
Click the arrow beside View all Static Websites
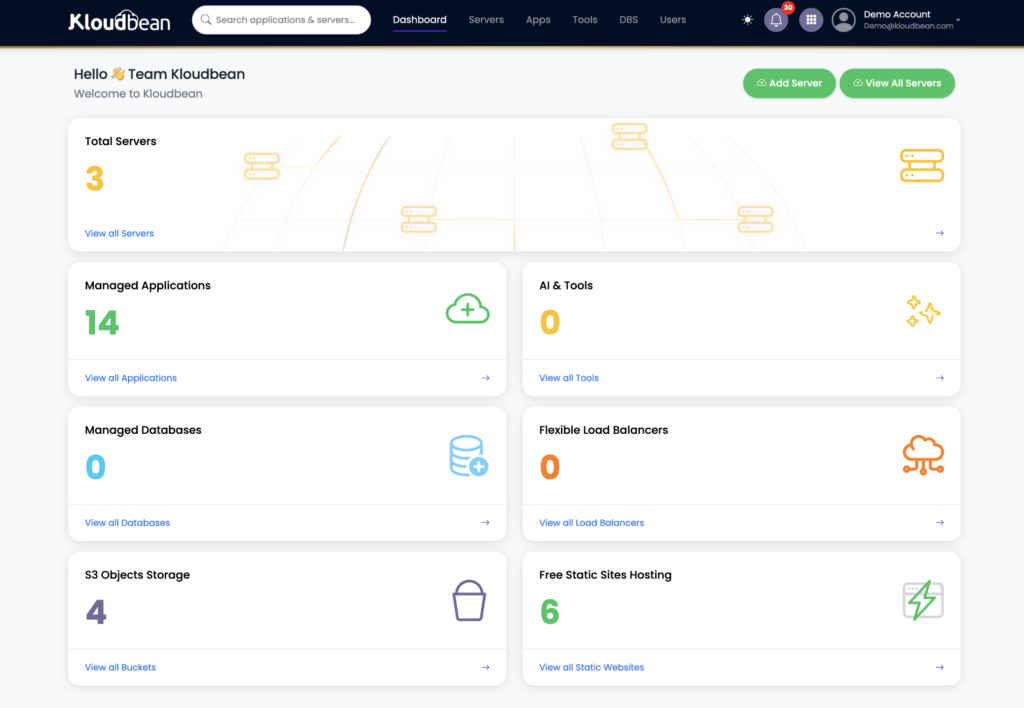click(939, 668)
